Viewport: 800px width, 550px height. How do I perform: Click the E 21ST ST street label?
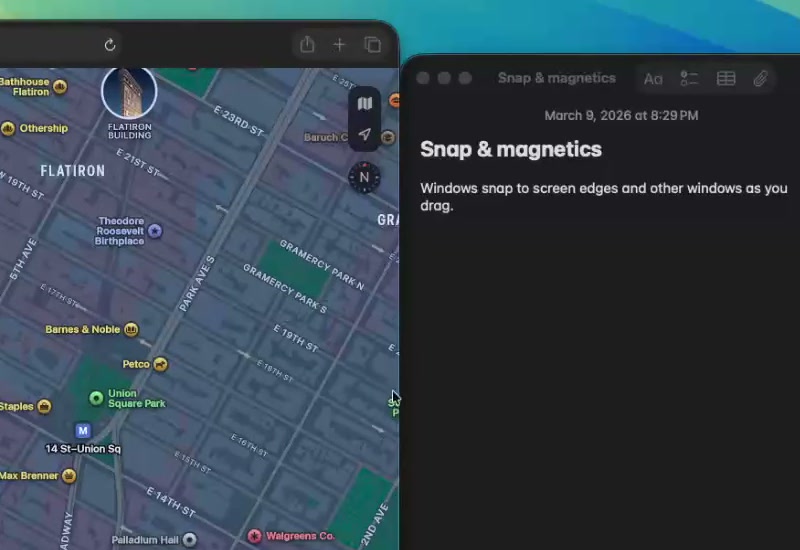click(138, 162)
